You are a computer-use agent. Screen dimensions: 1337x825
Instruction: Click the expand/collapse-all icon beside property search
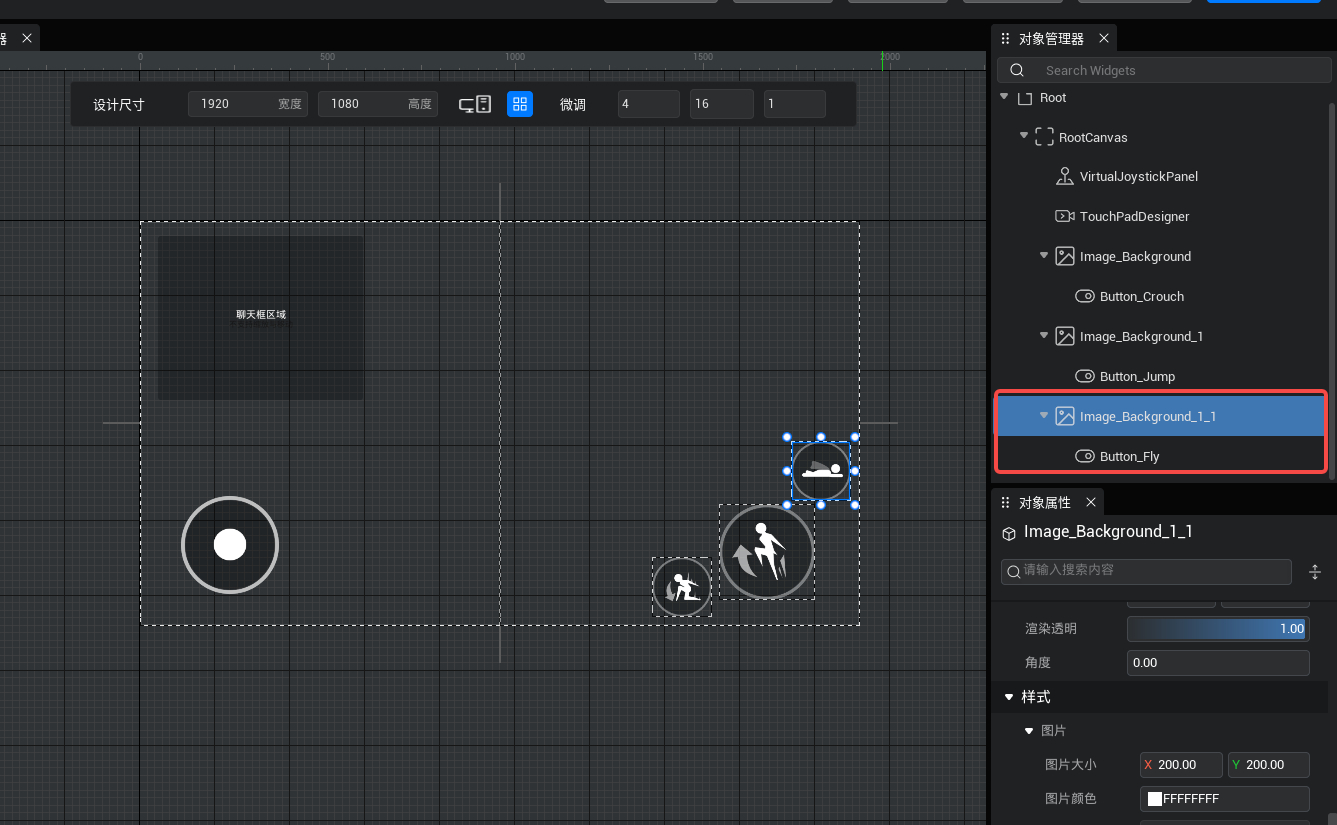[1314, 572]
